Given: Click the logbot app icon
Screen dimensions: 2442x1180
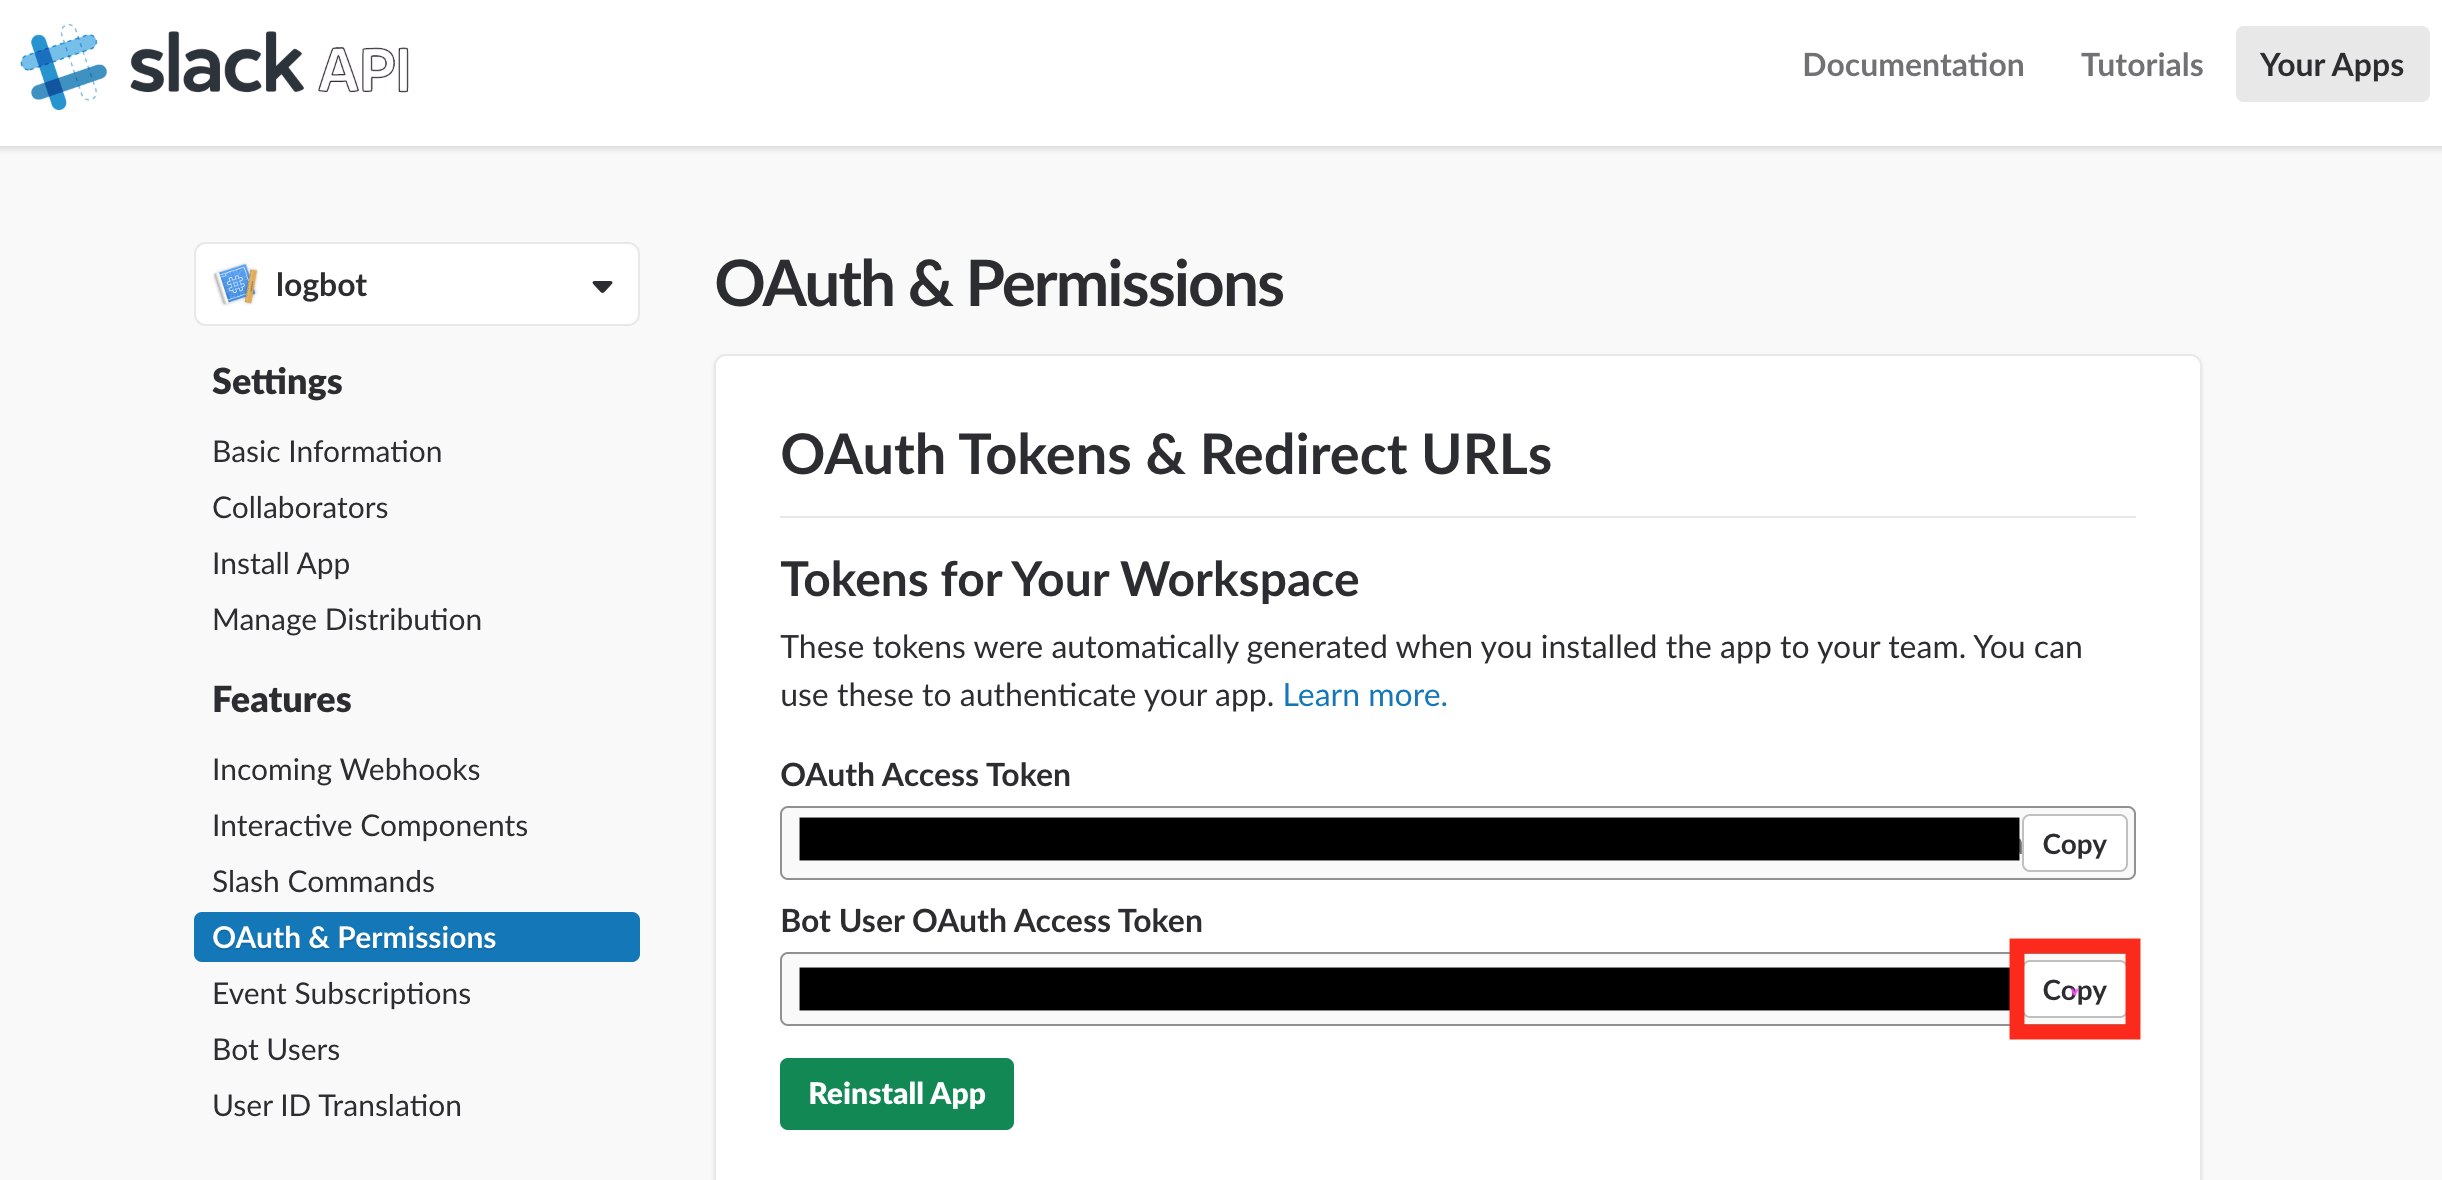Looking at the screenshot, I should click(236, 285).
